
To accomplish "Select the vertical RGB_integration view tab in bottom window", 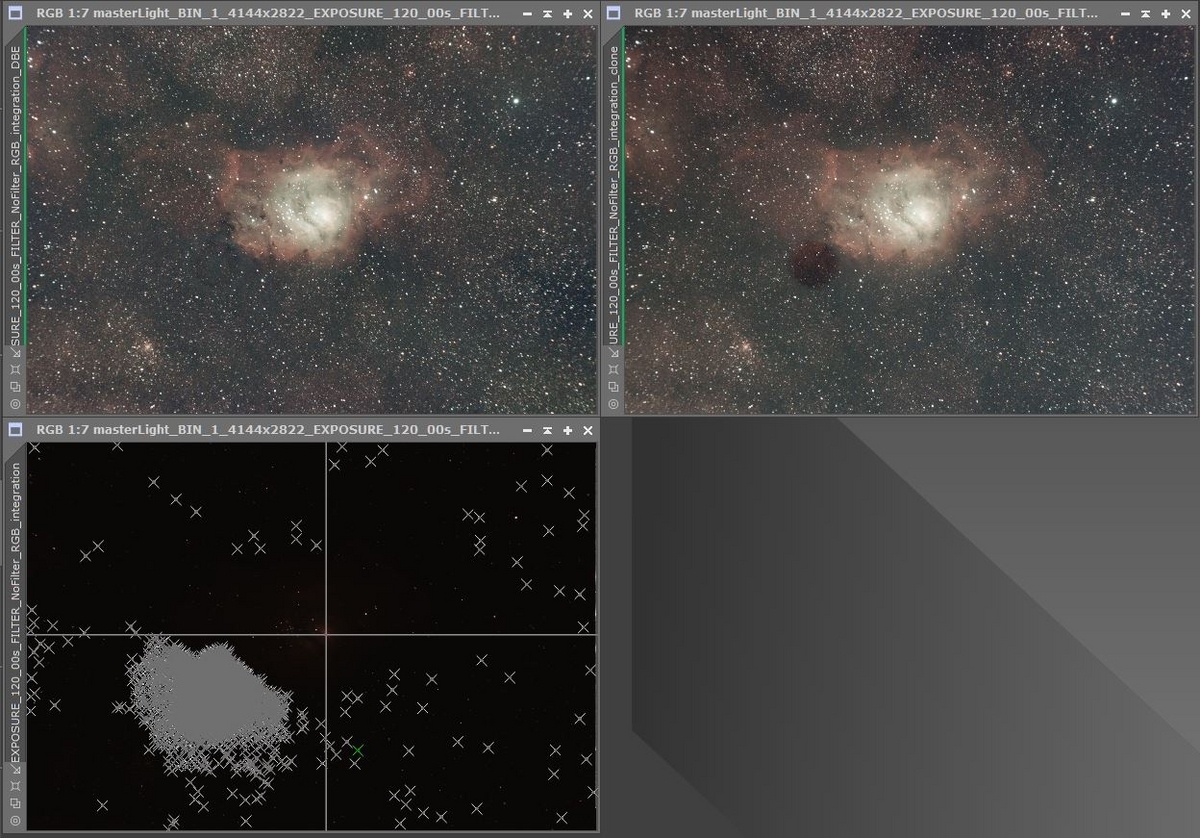I will click(x=15, y=602).
